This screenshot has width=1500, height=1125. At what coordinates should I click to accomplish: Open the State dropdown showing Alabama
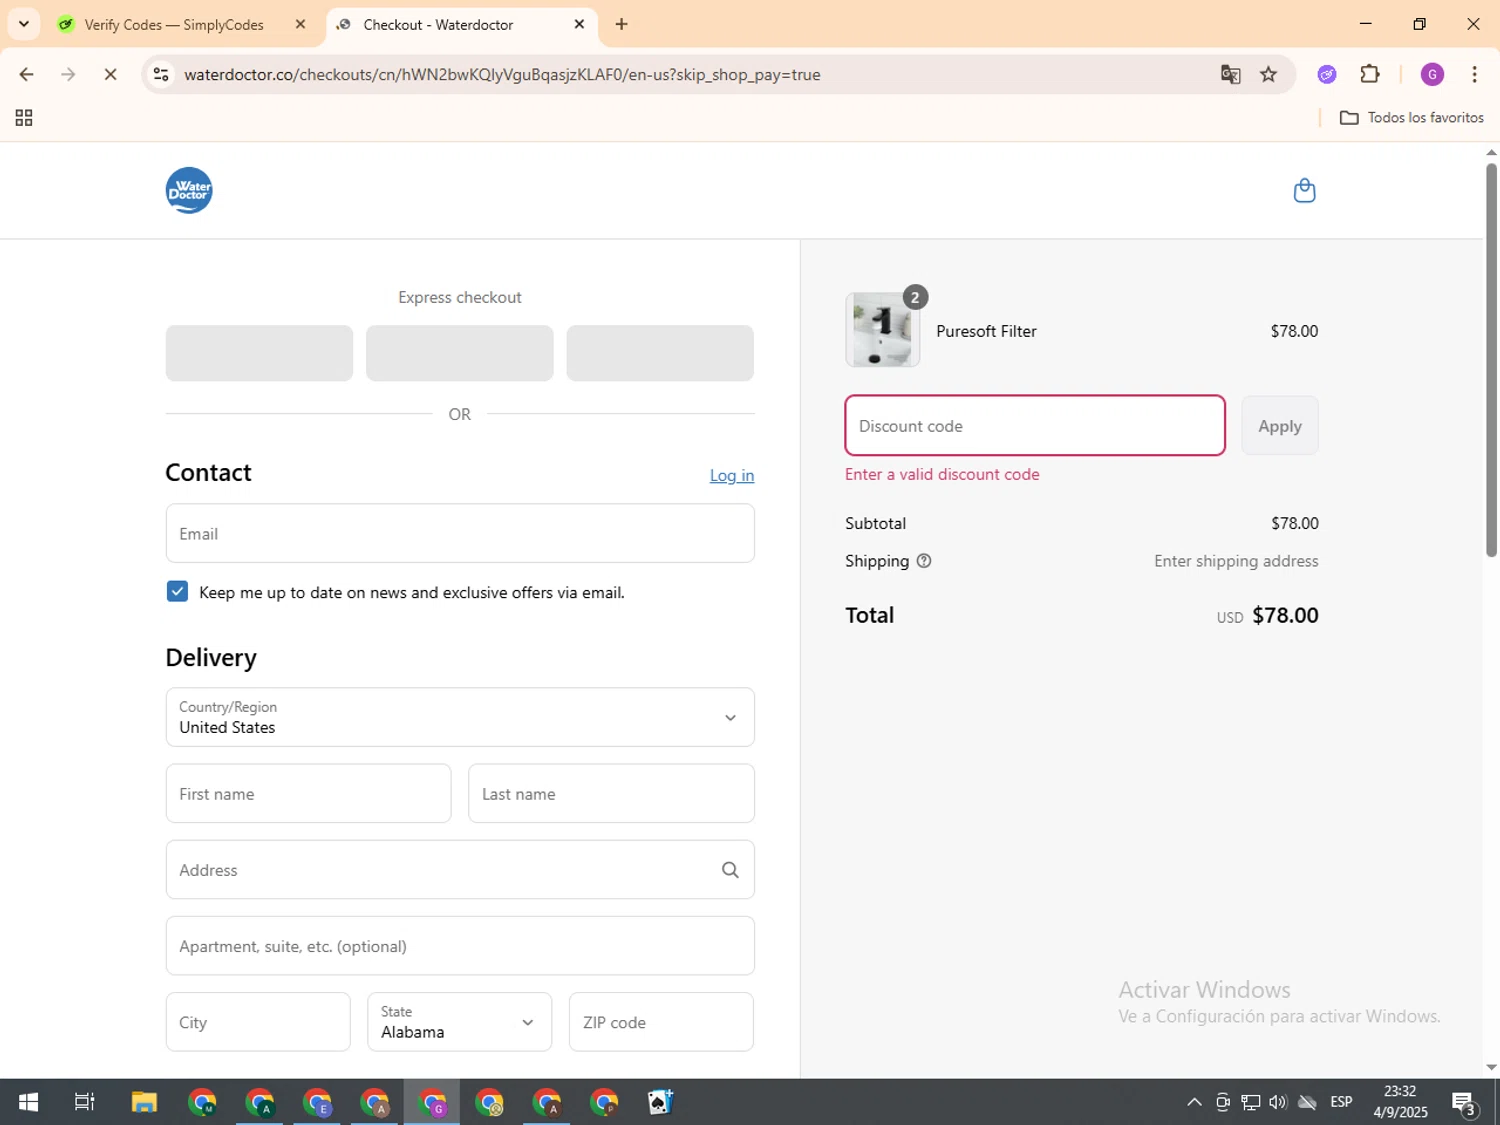click(459, 1022)
